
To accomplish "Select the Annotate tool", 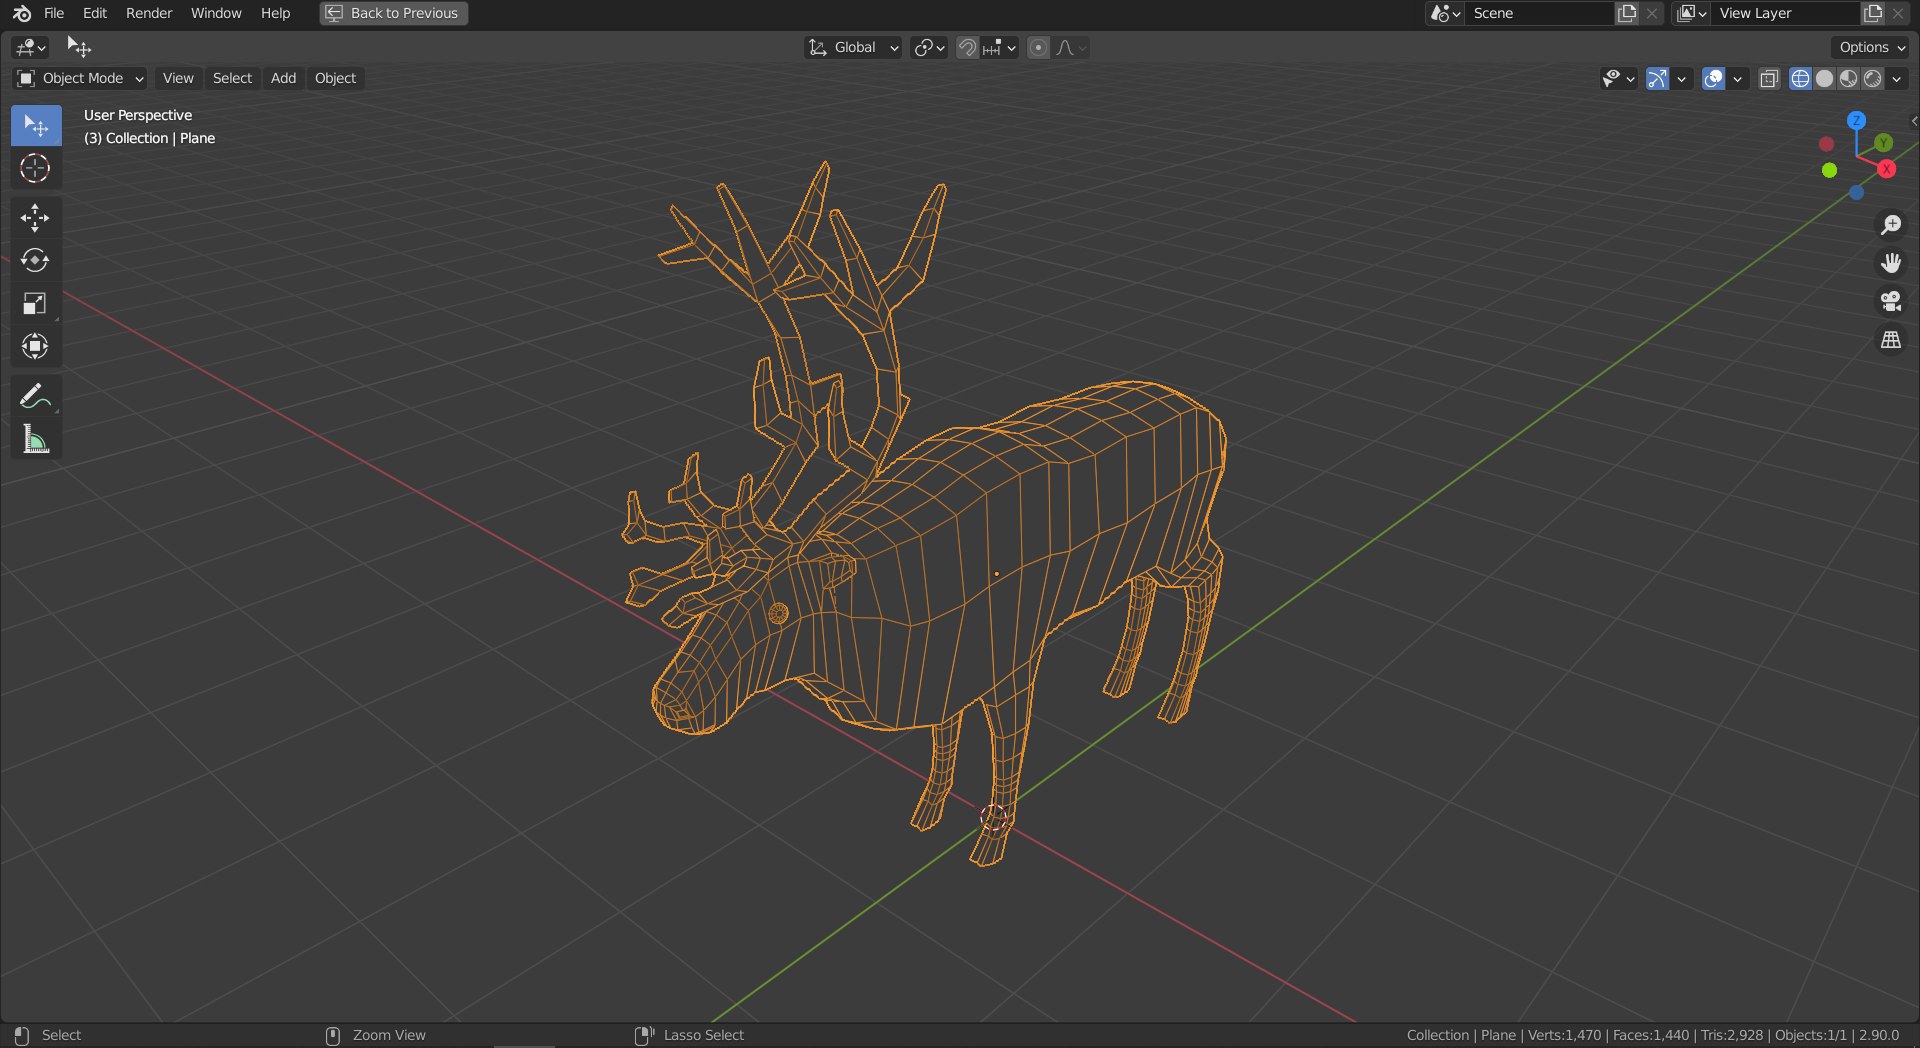I will 36,397.
